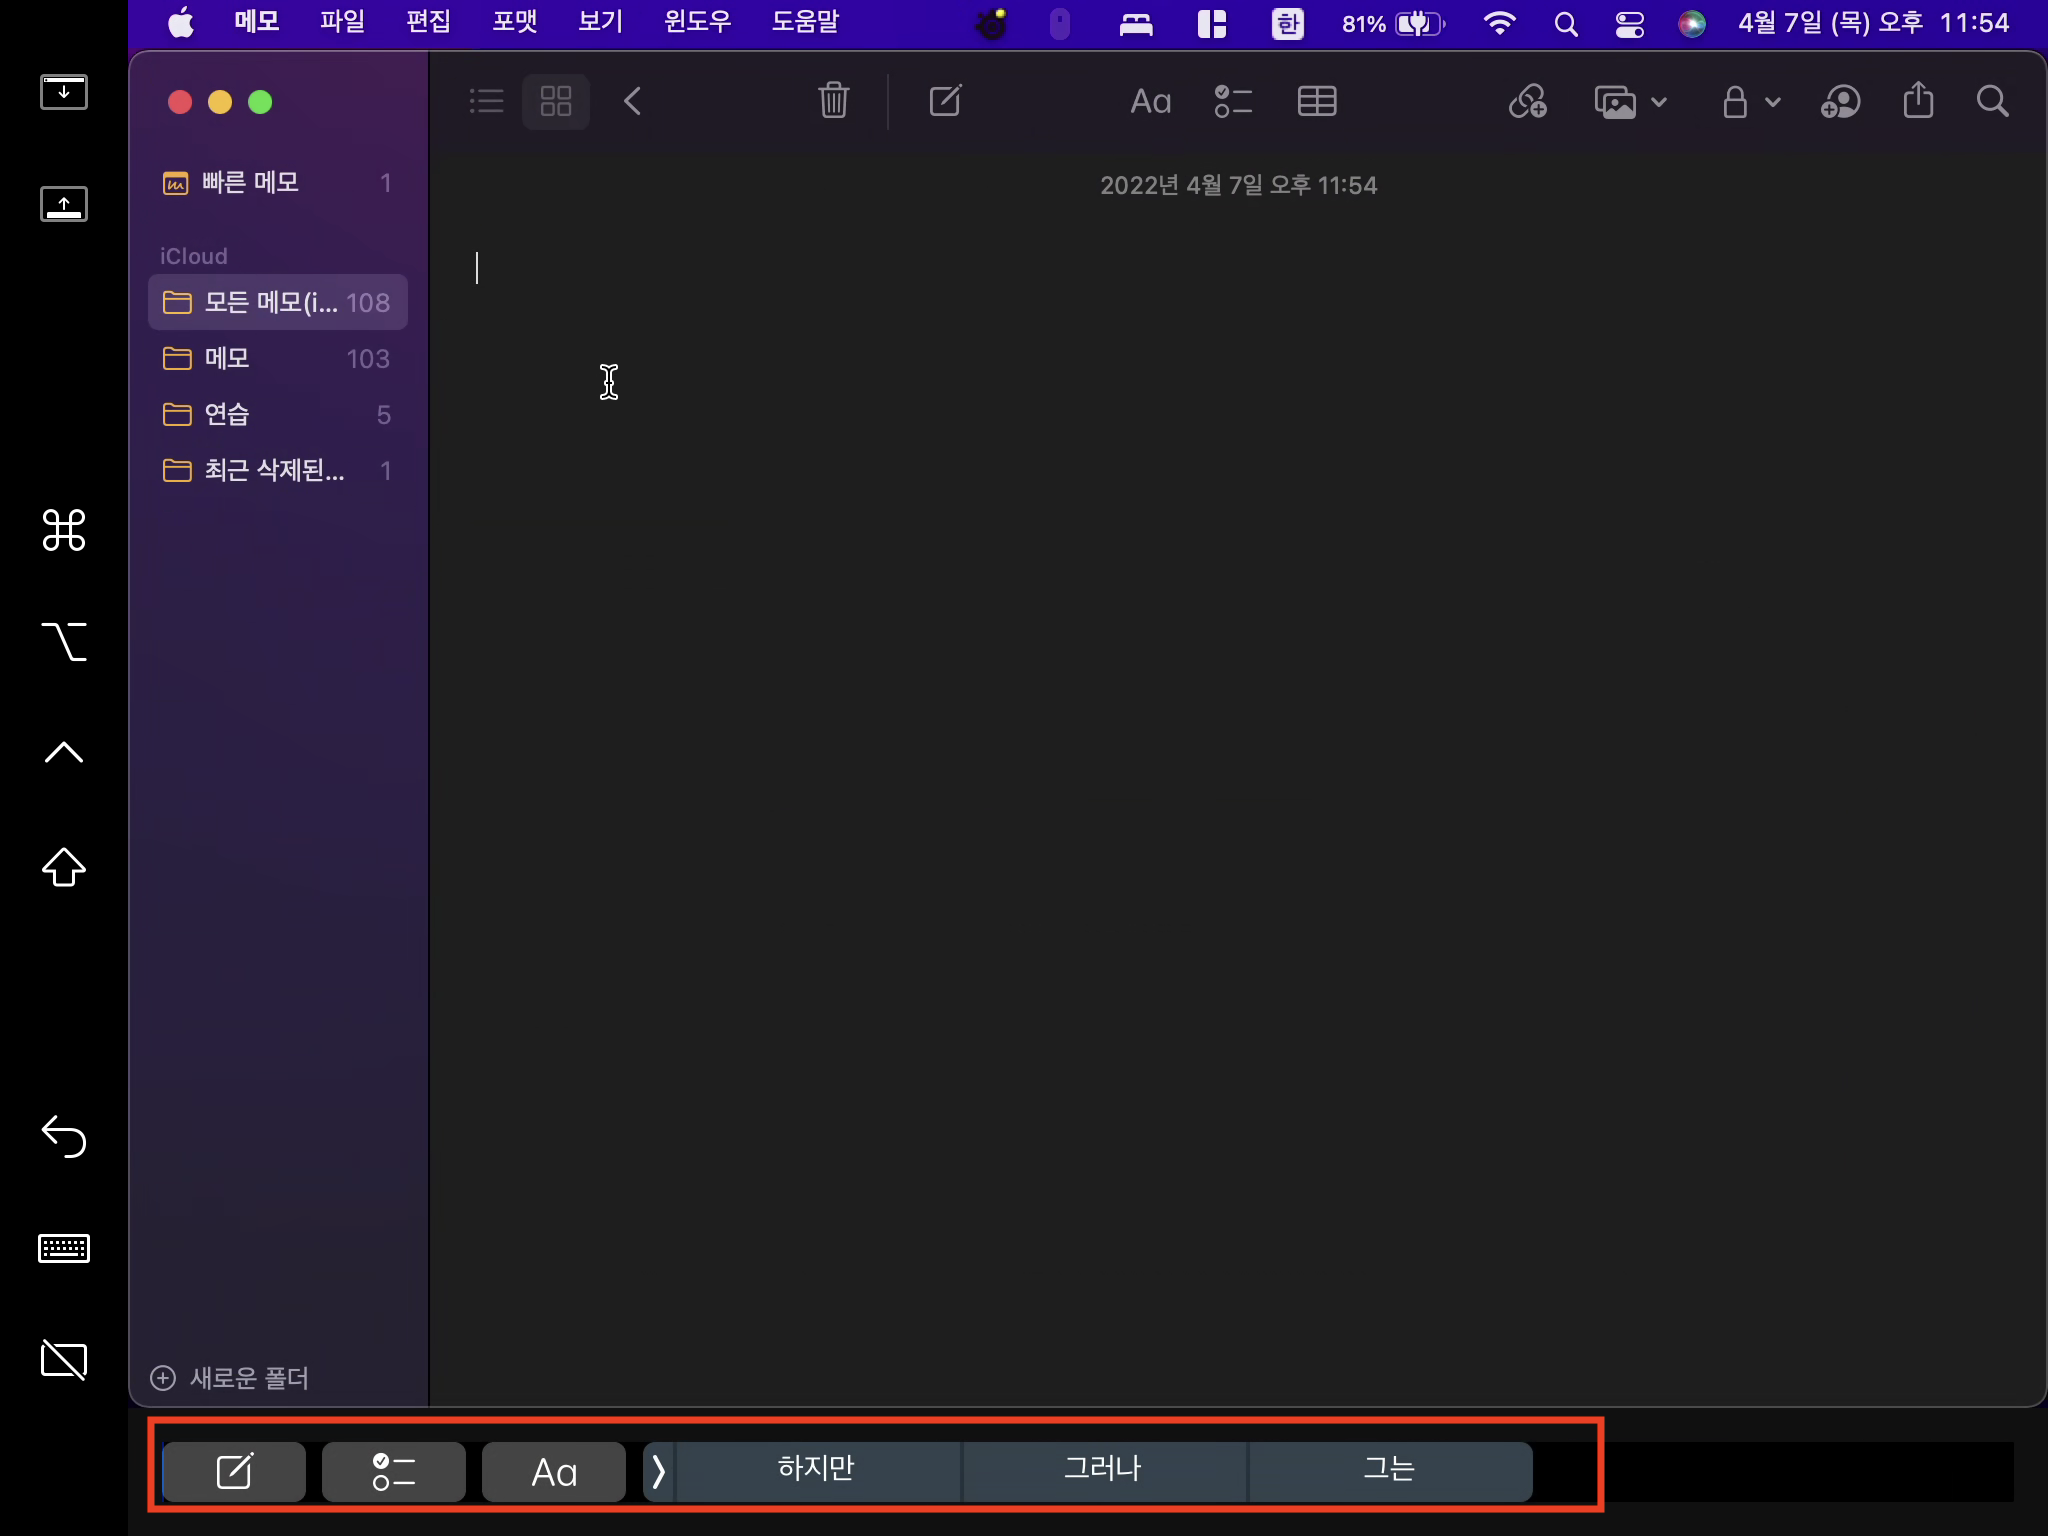The height and width of the screenshot is (1536, 2048).
Task: Open the 보기 menu
Action: point(600,22)
